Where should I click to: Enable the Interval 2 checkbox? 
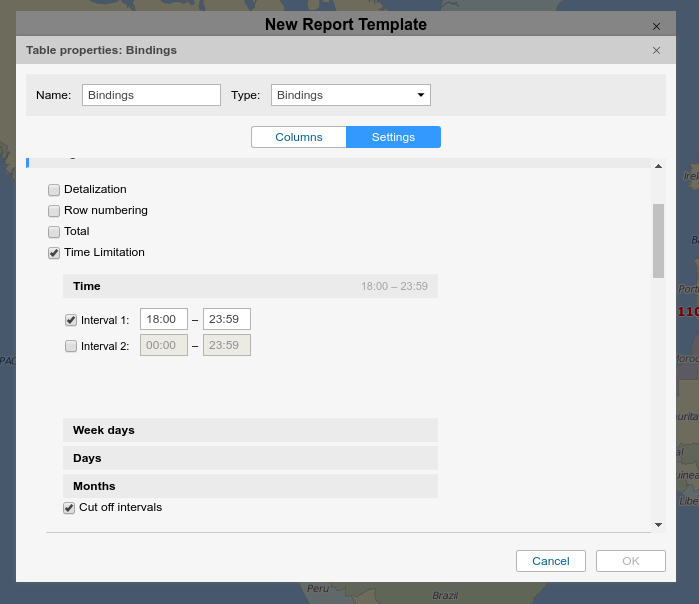(71, 346)
